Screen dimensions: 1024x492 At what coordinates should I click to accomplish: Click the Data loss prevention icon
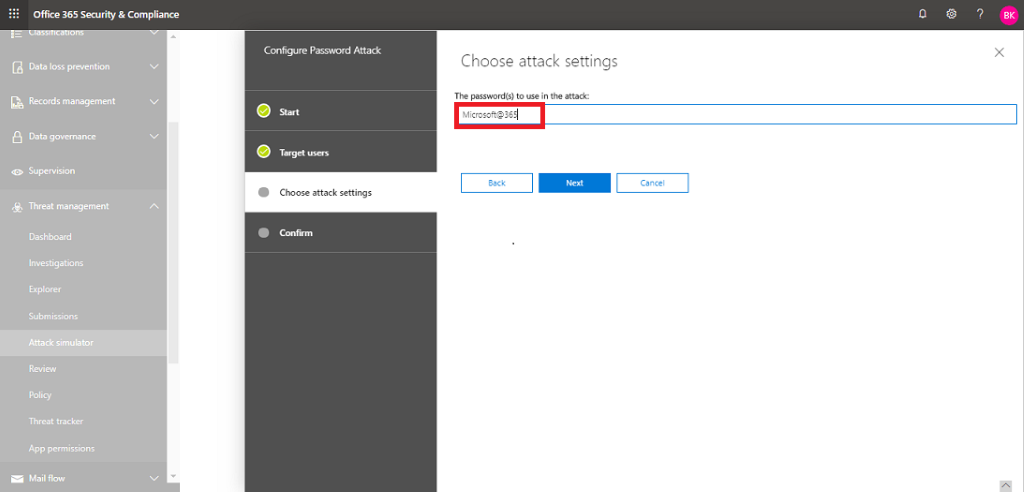tap(18, 67)
